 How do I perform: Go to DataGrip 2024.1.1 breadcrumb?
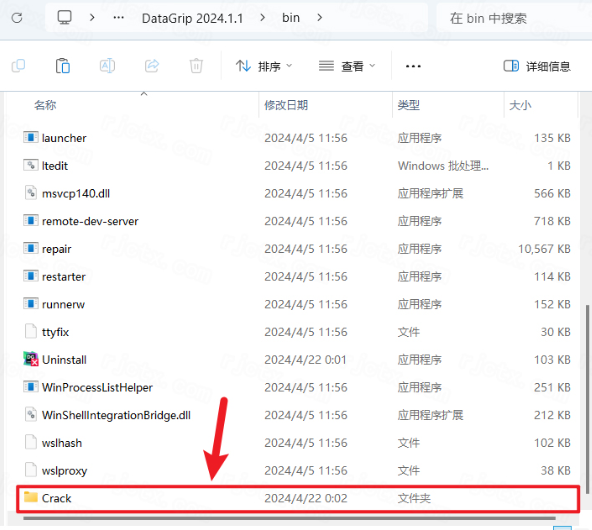point(192,18)
